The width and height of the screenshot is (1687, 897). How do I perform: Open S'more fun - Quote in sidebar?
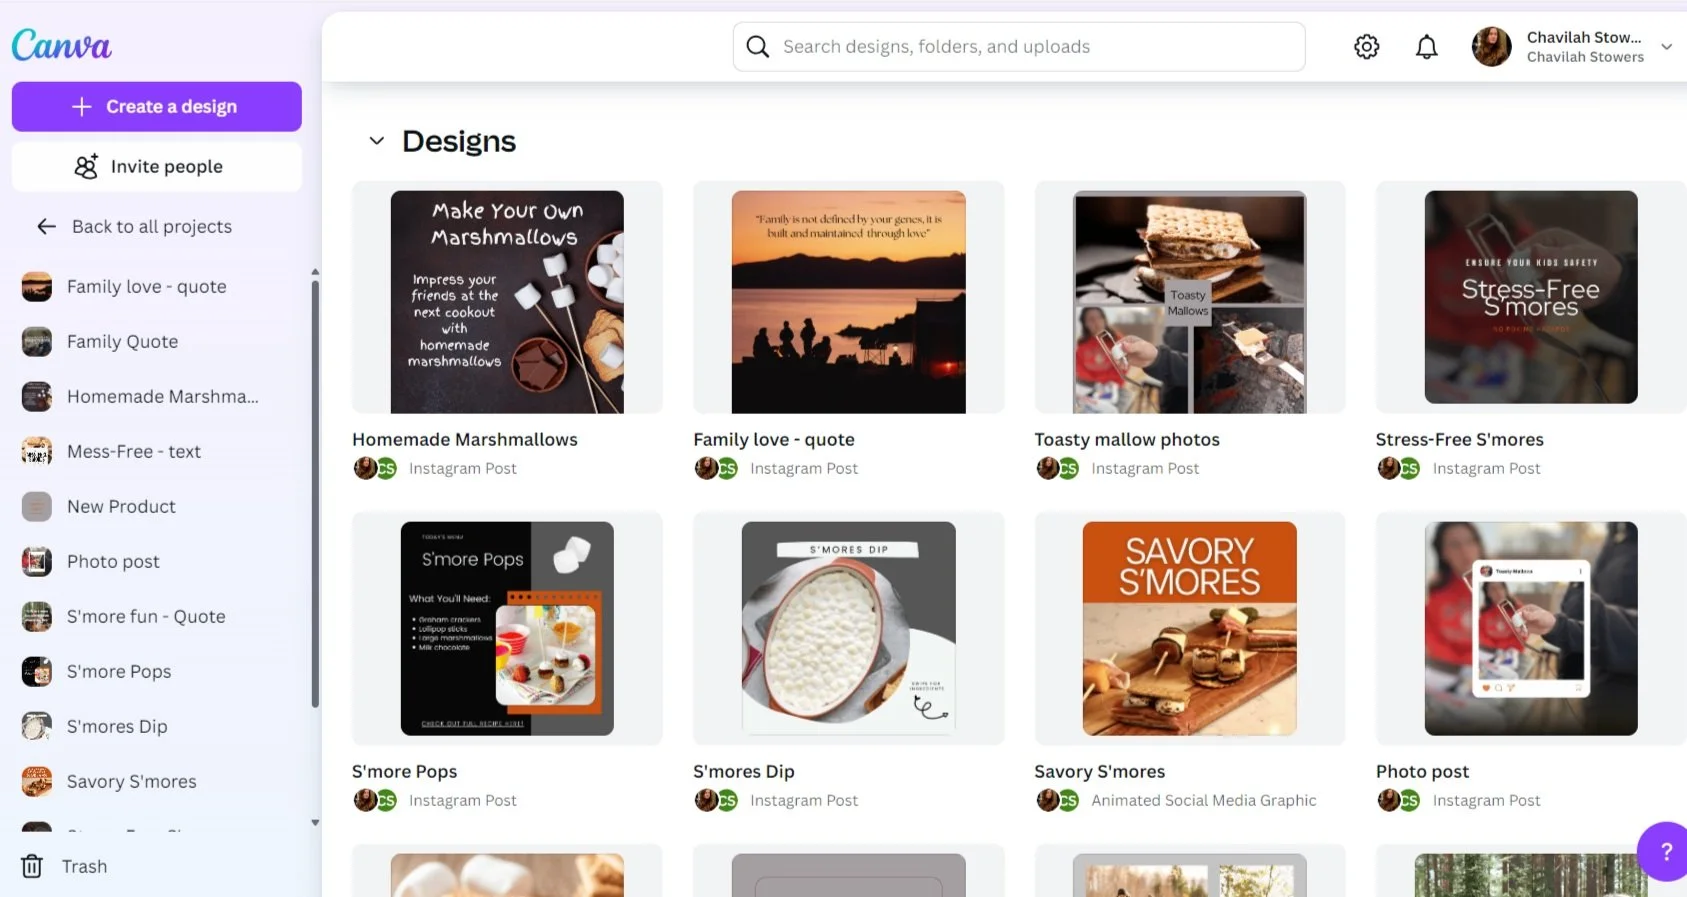146,617
